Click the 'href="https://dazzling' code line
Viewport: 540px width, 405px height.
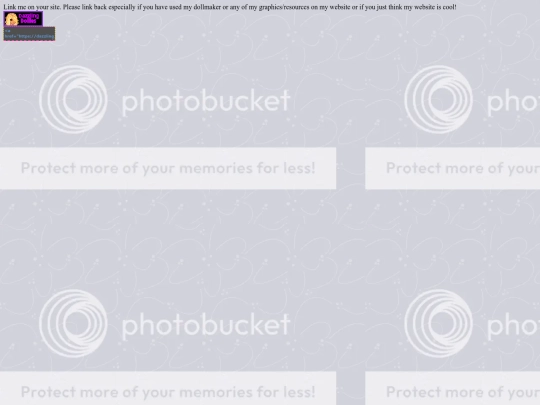point(29,36)
